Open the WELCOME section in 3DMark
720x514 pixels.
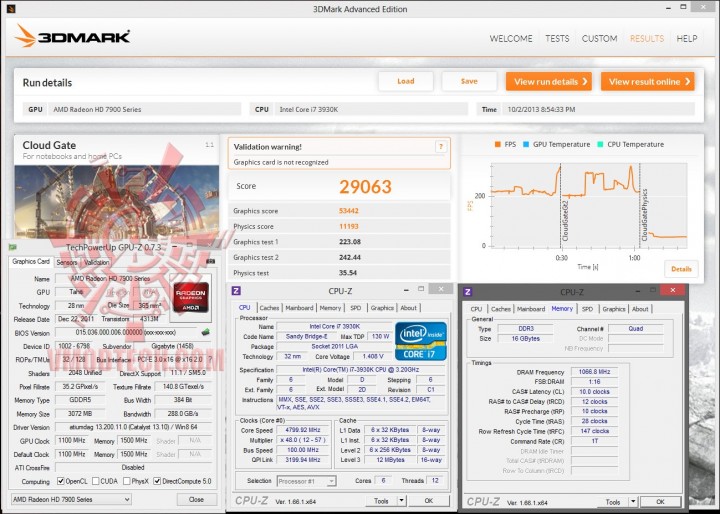click(511, 39)
